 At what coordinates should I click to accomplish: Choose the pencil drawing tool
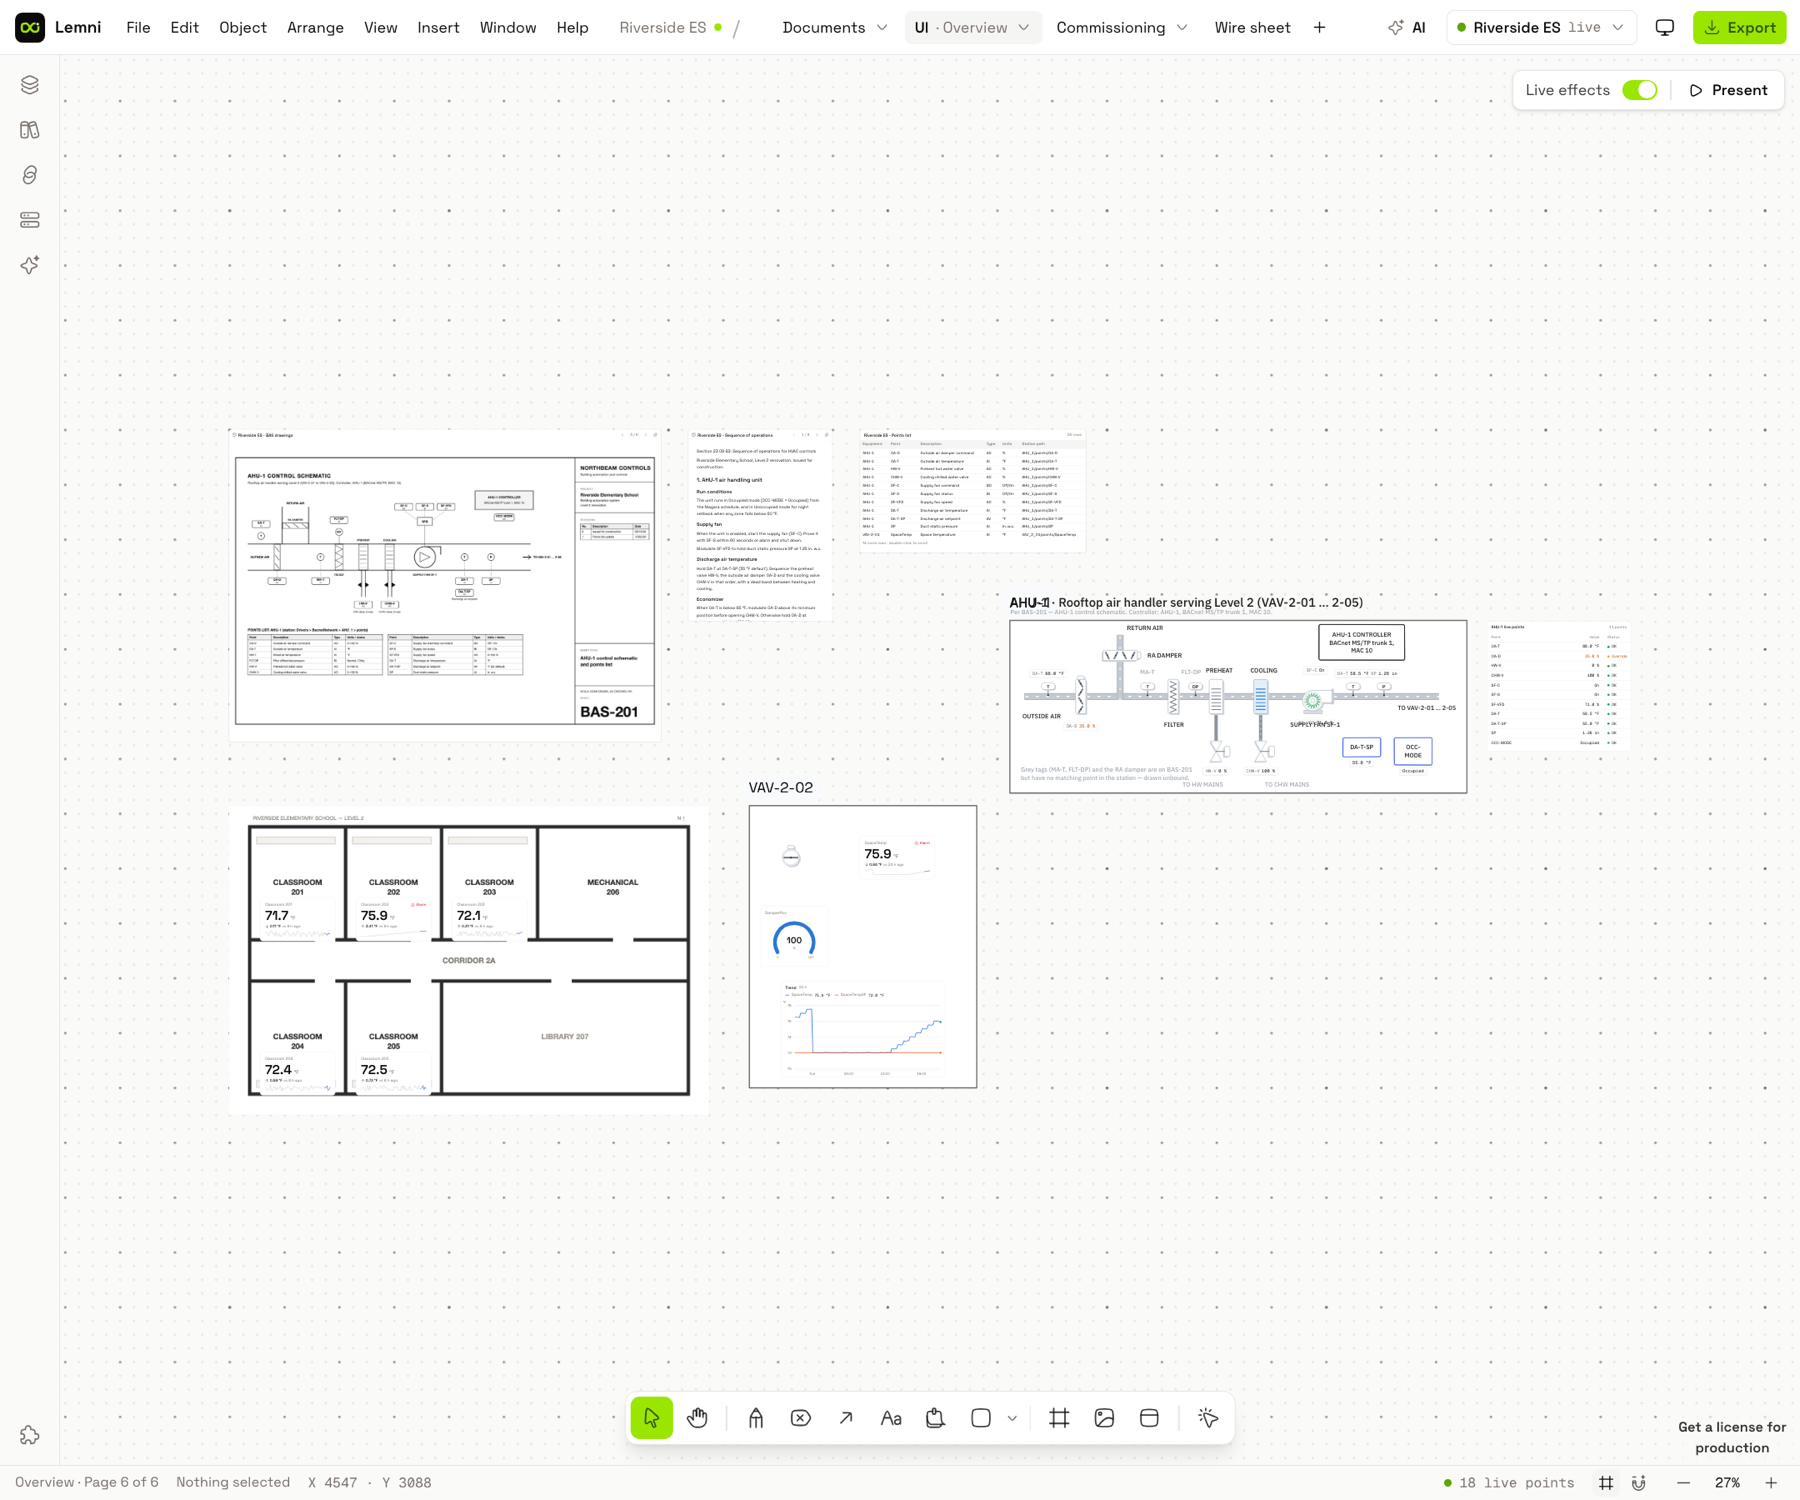756,1418
